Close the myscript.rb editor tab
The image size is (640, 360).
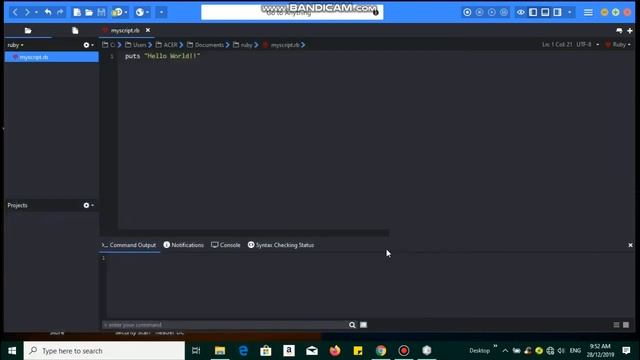tap(148, 30)
